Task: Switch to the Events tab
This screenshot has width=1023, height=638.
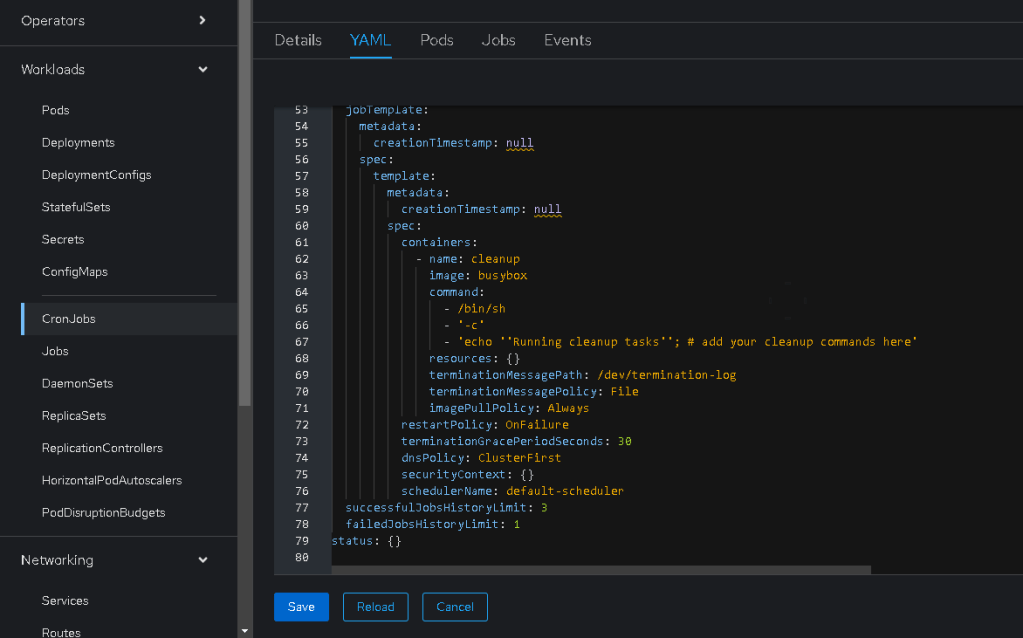Action: pos(567,40)
